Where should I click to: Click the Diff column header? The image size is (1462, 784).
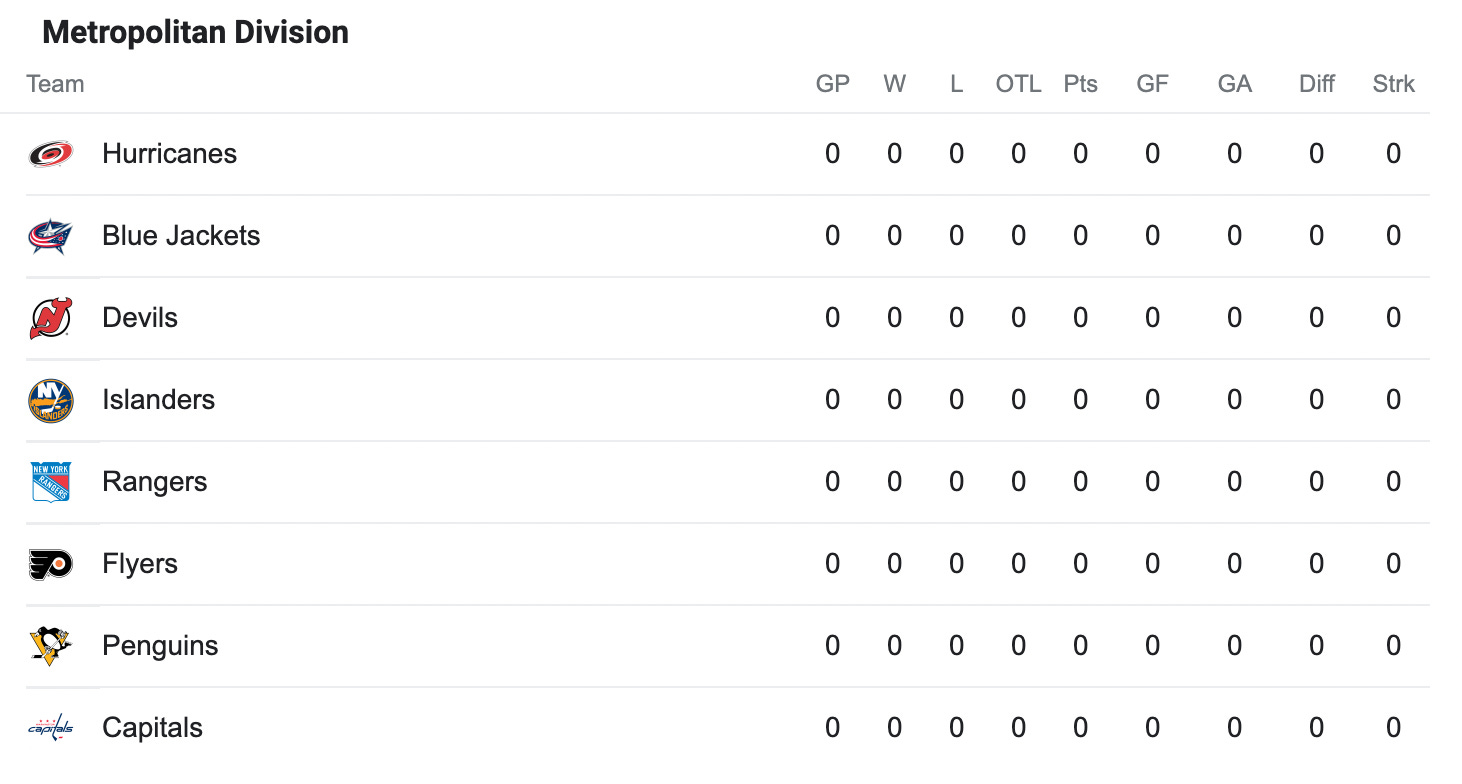1316,84
